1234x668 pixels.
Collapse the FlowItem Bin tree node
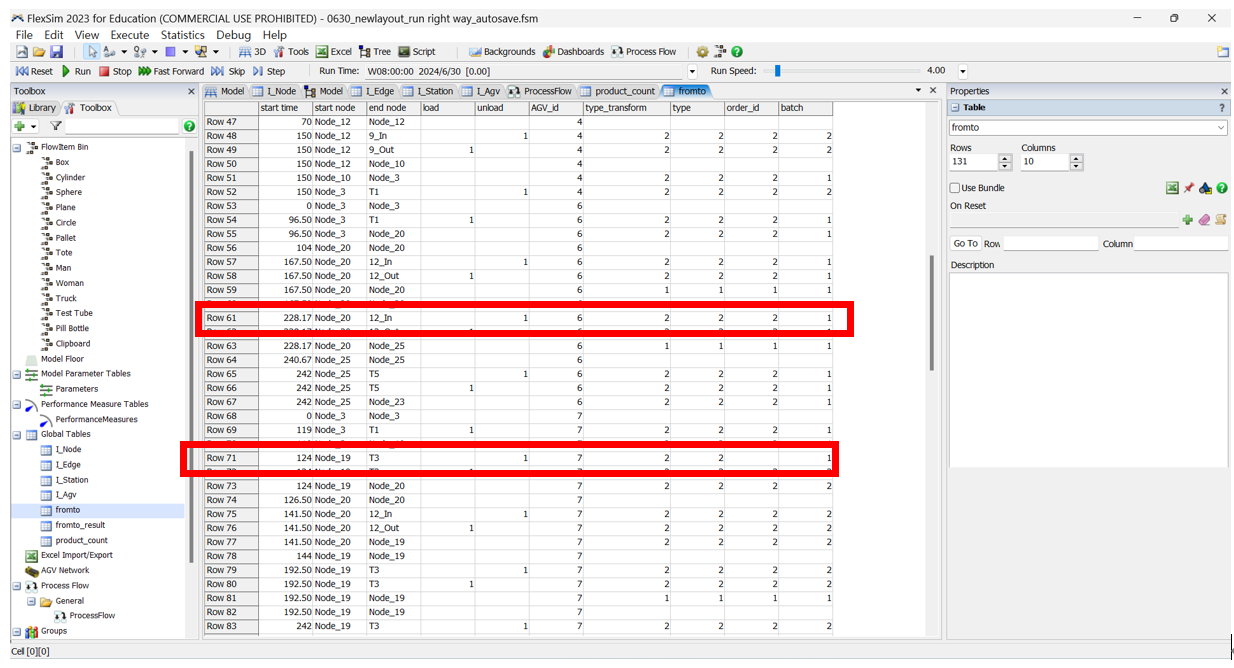[17, 147]
